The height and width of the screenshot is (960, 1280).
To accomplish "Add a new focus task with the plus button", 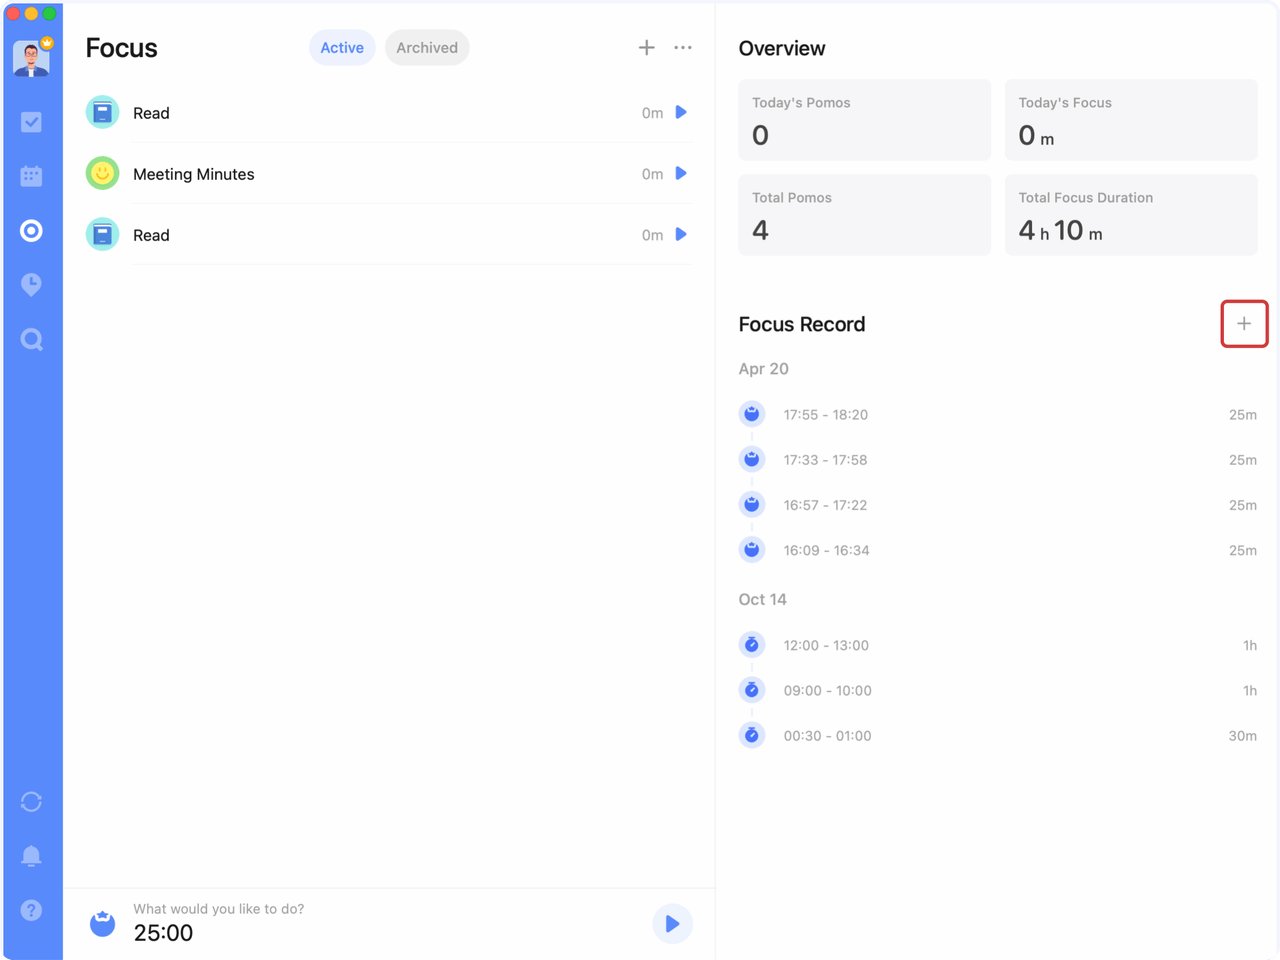I will [646, 47].
